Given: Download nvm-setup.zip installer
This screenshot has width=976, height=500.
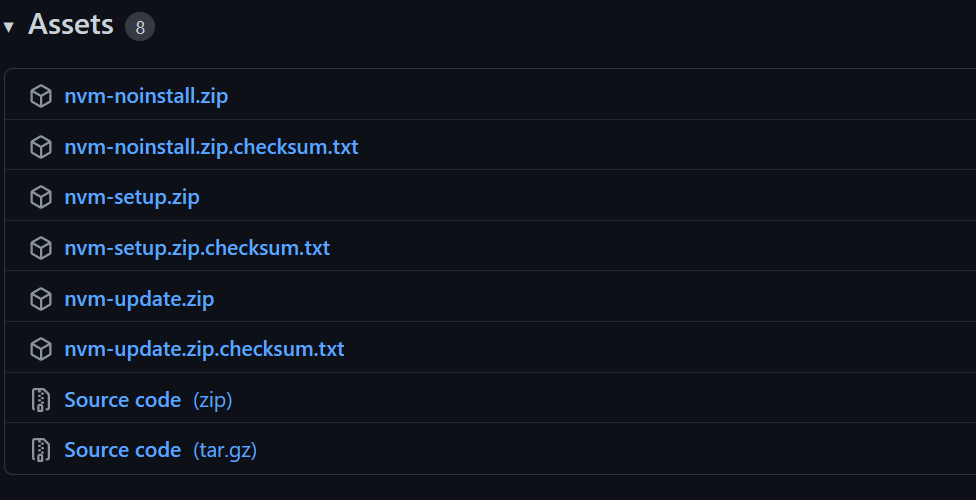Looking at the screenshot, I should pos(132,197).
